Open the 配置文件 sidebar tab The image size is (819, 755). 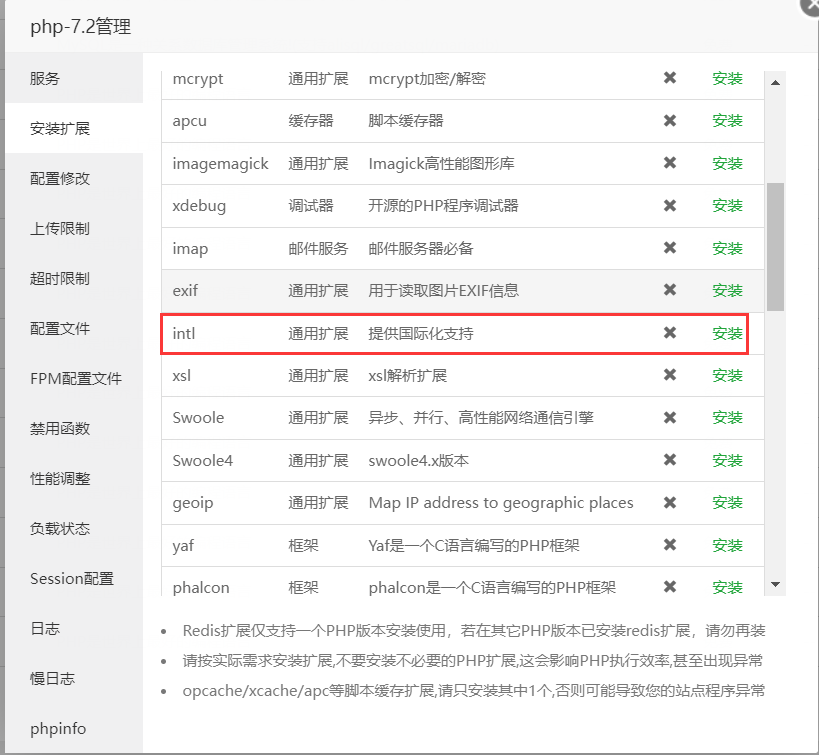74,329
